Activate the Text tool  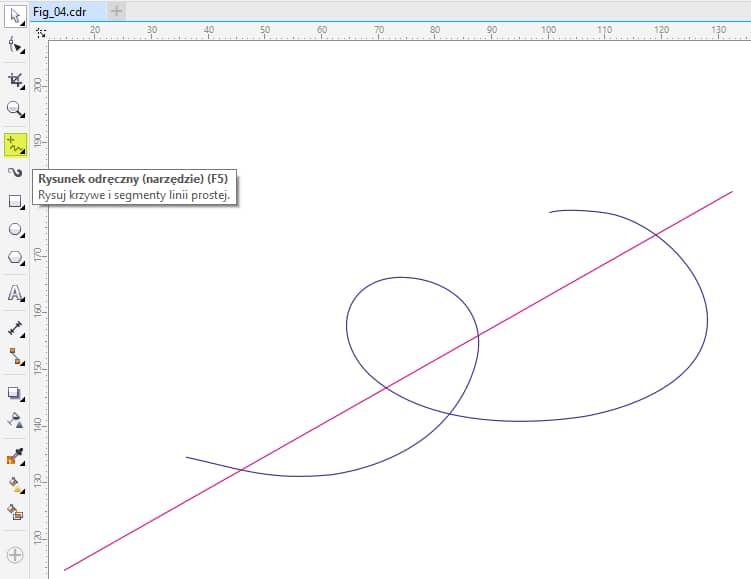15,293
